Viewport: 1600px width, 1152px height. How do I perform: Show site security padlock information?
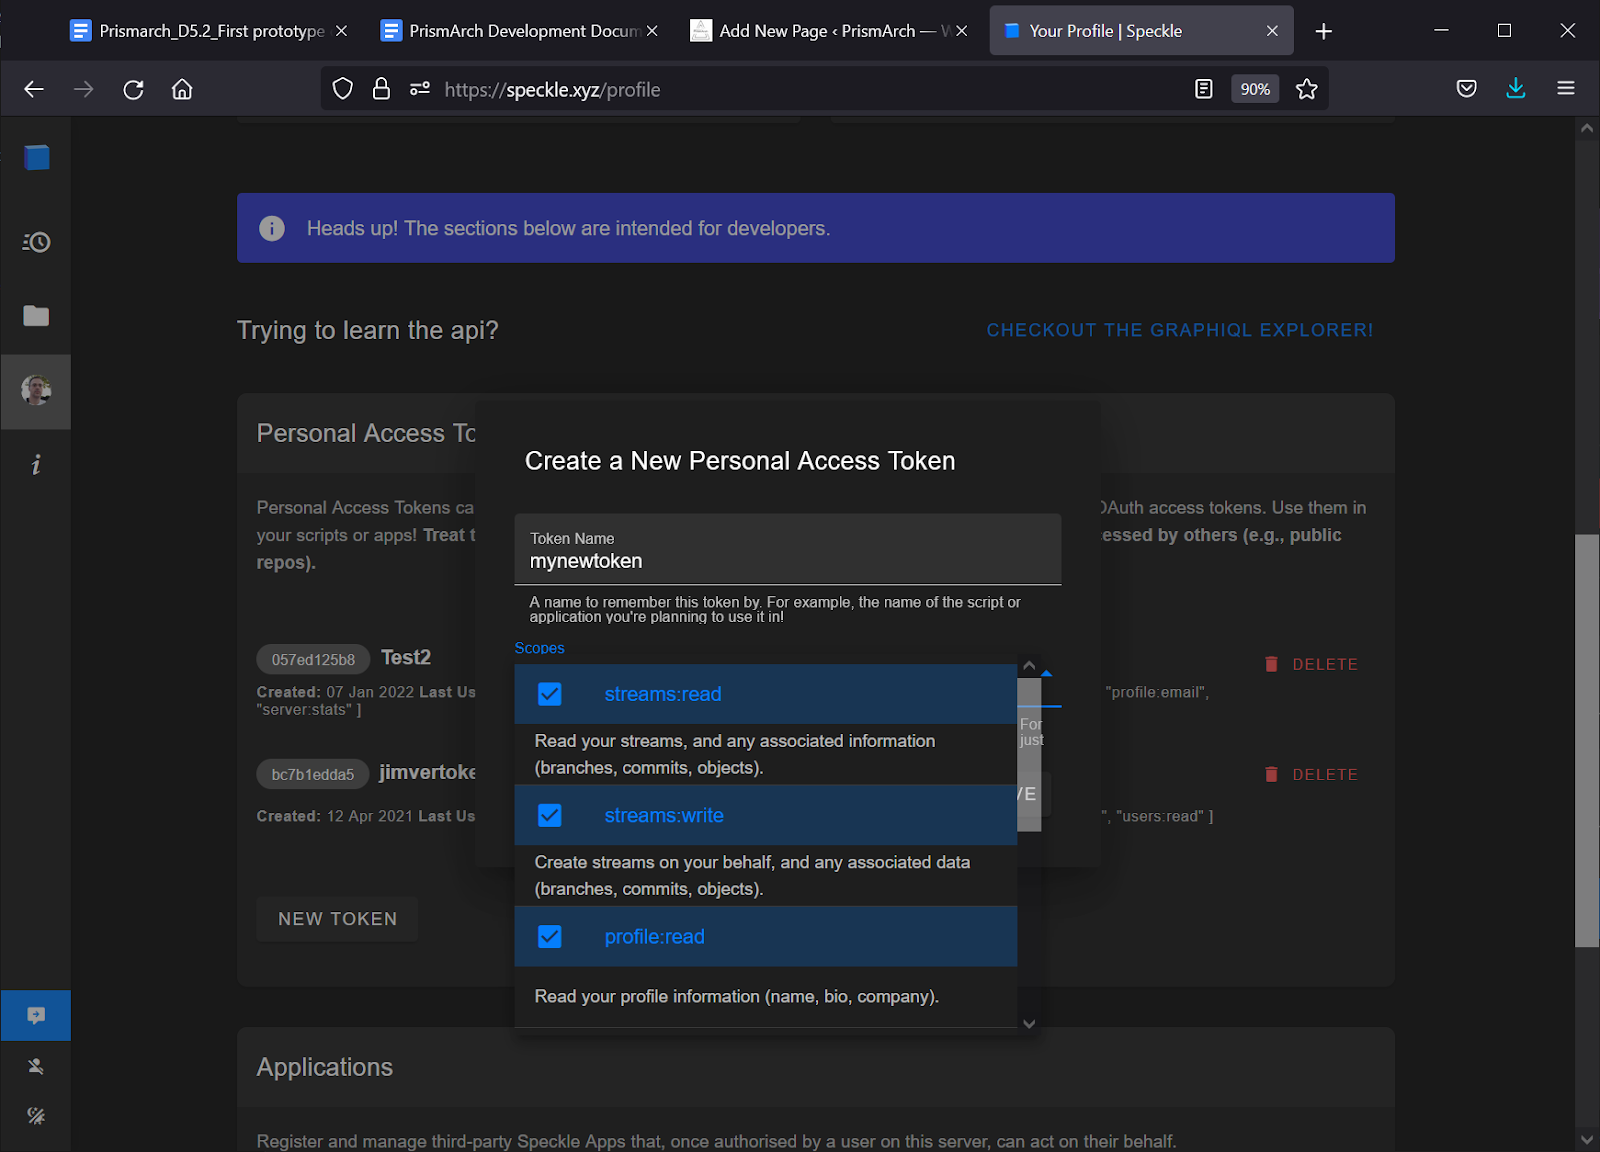tap(381, 89)
